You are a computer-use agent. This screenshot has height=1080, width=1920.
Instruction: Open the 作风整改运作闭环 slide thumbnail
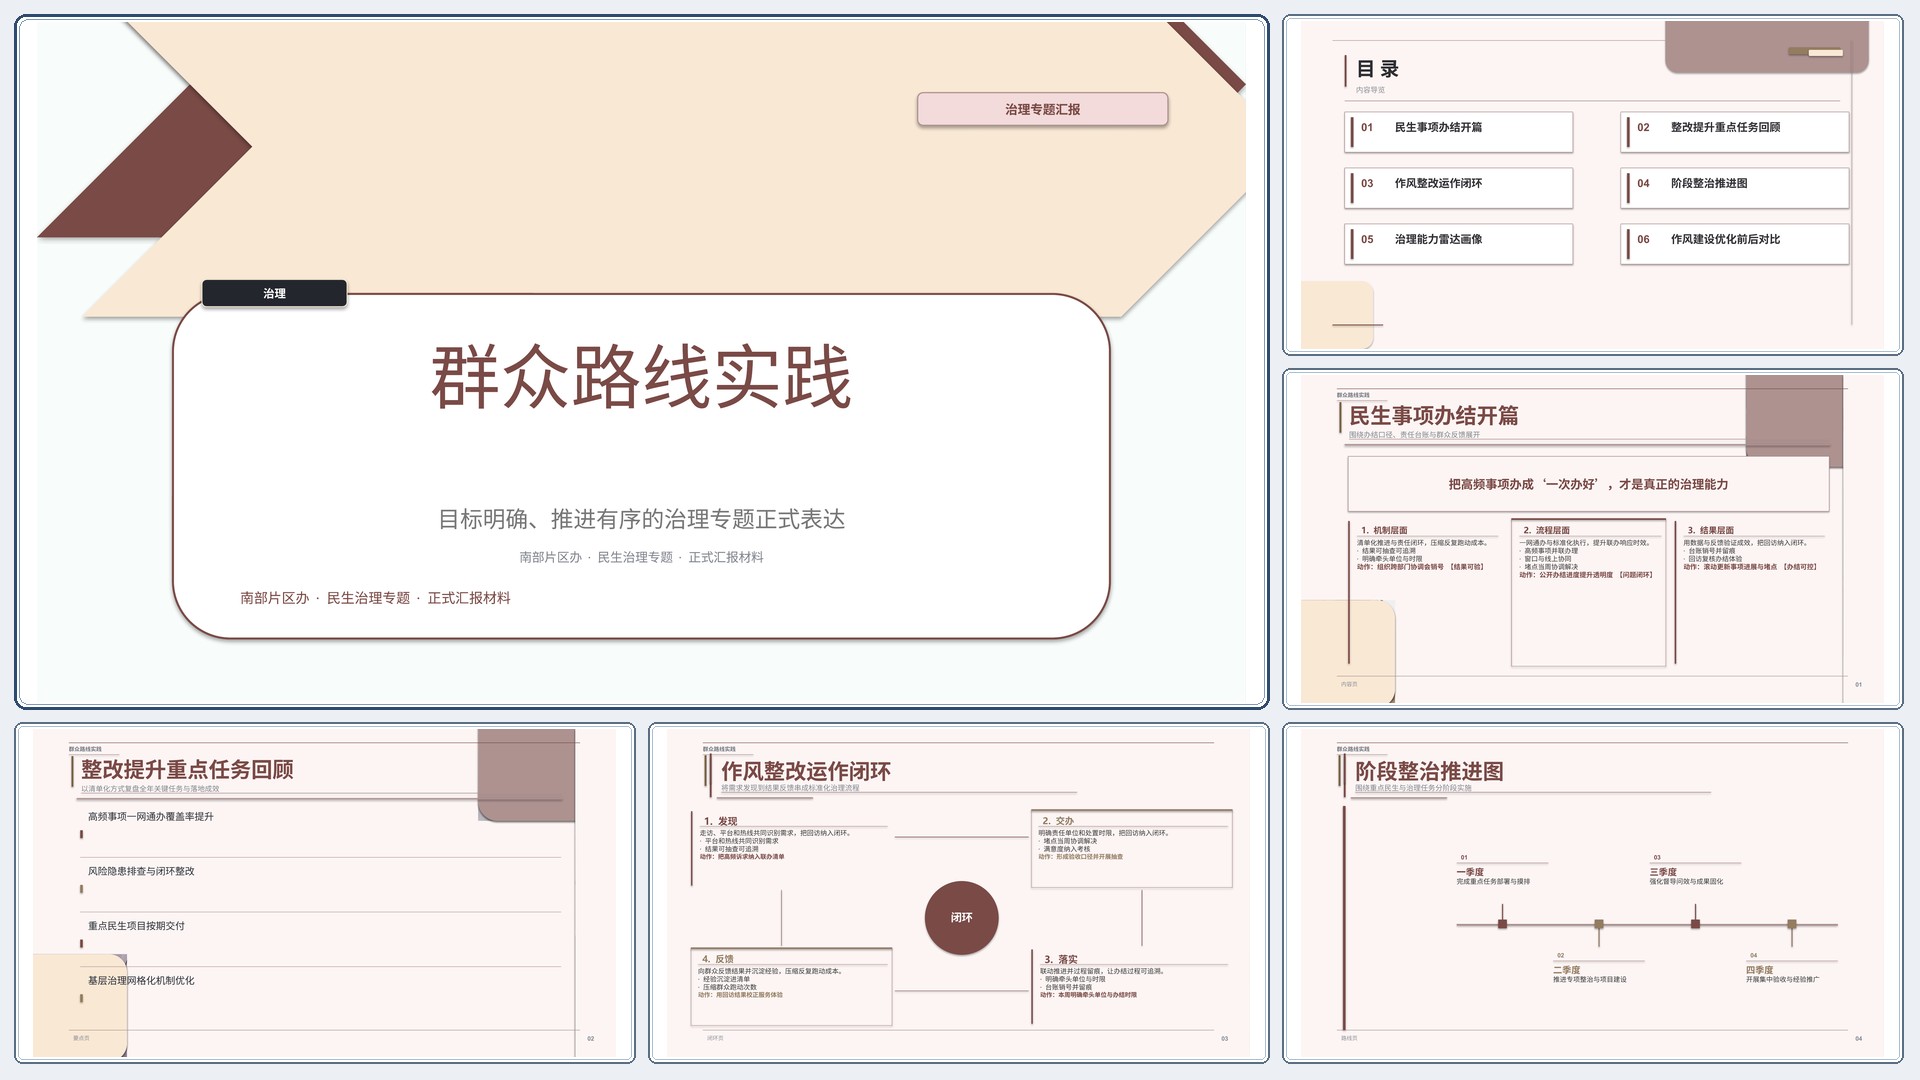[959, 893]
